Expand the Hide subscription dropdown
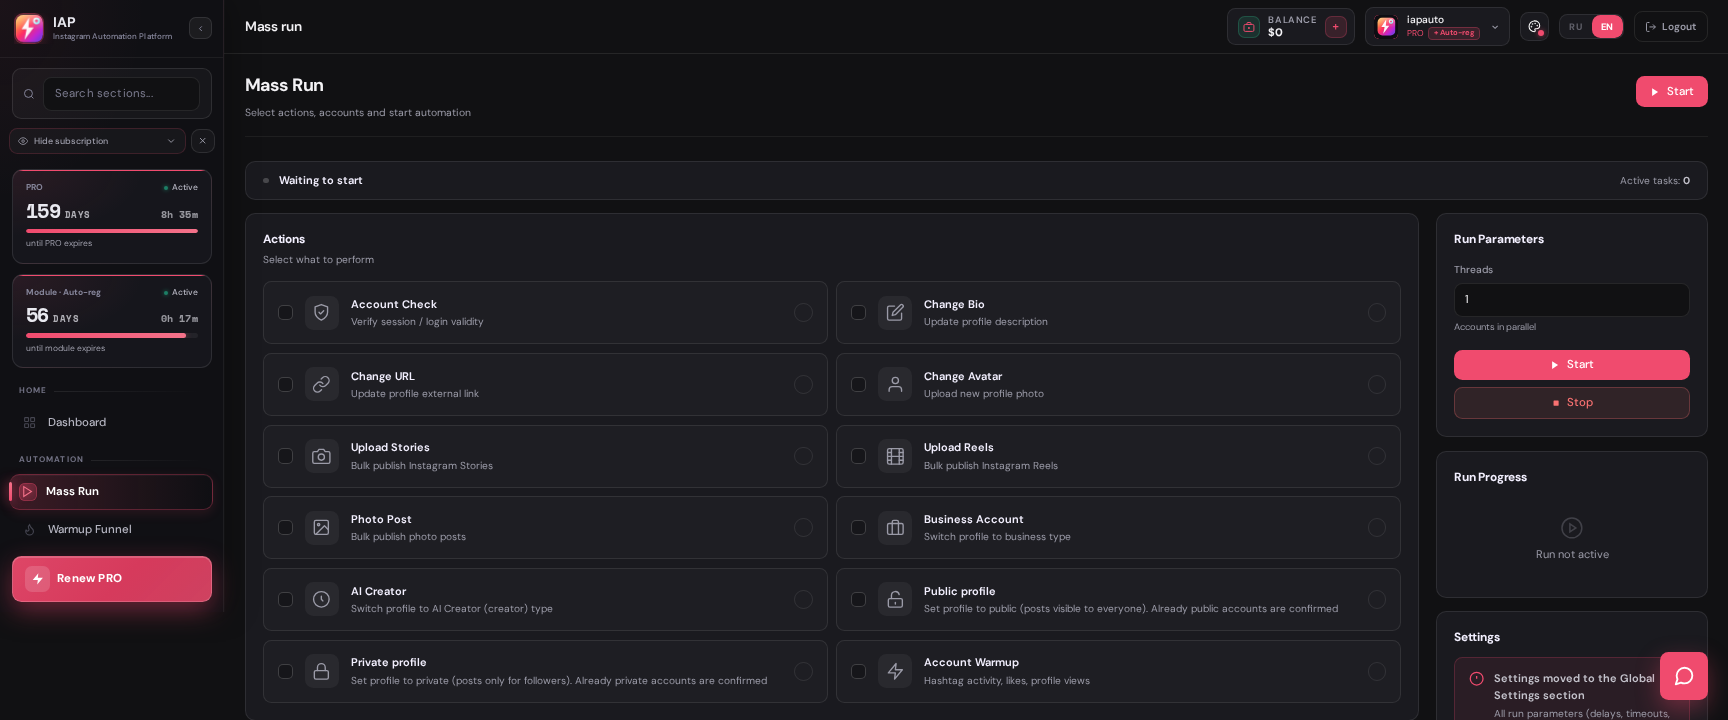 click(97, 141)
